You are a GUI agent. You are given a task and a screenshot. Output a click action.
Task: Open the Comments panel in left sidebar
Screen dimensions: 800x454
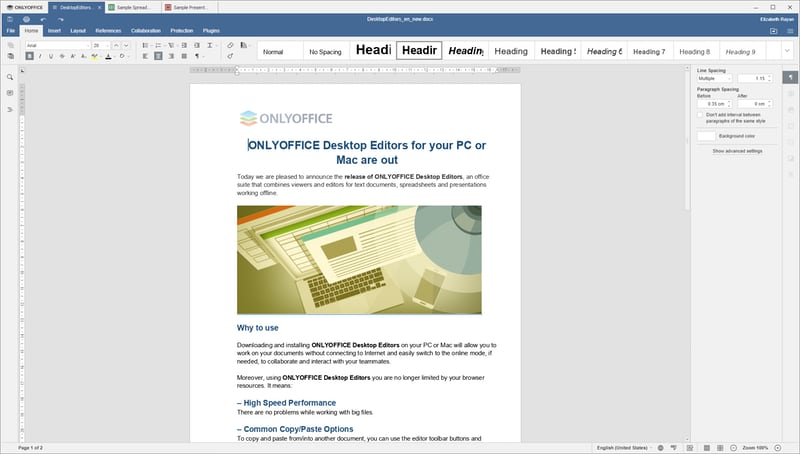[x=10, y=93]
